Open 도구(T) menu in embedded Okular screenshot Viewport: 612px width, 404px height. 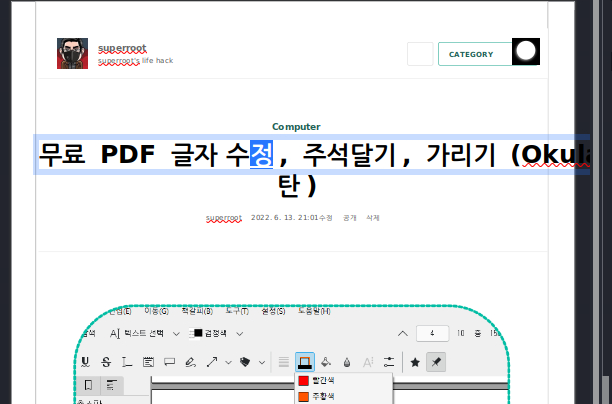(x=237, y=311)
